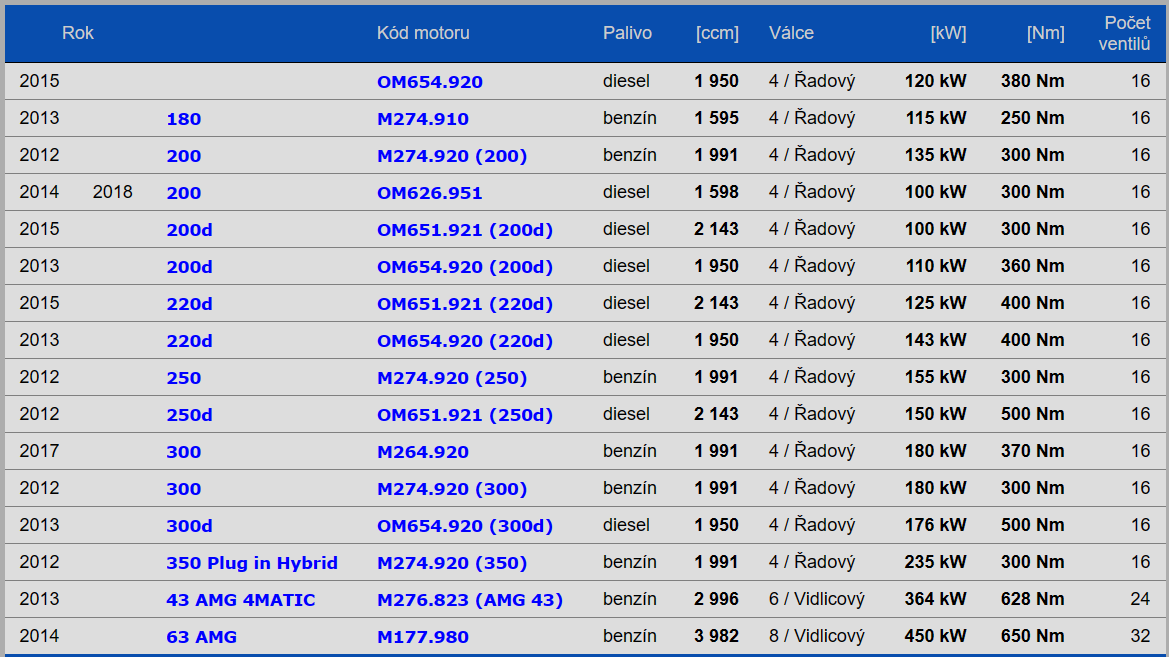1169x657 pixels.
Task: Open OM654.920 (220d) engine link
Action: tap(465, 341)
